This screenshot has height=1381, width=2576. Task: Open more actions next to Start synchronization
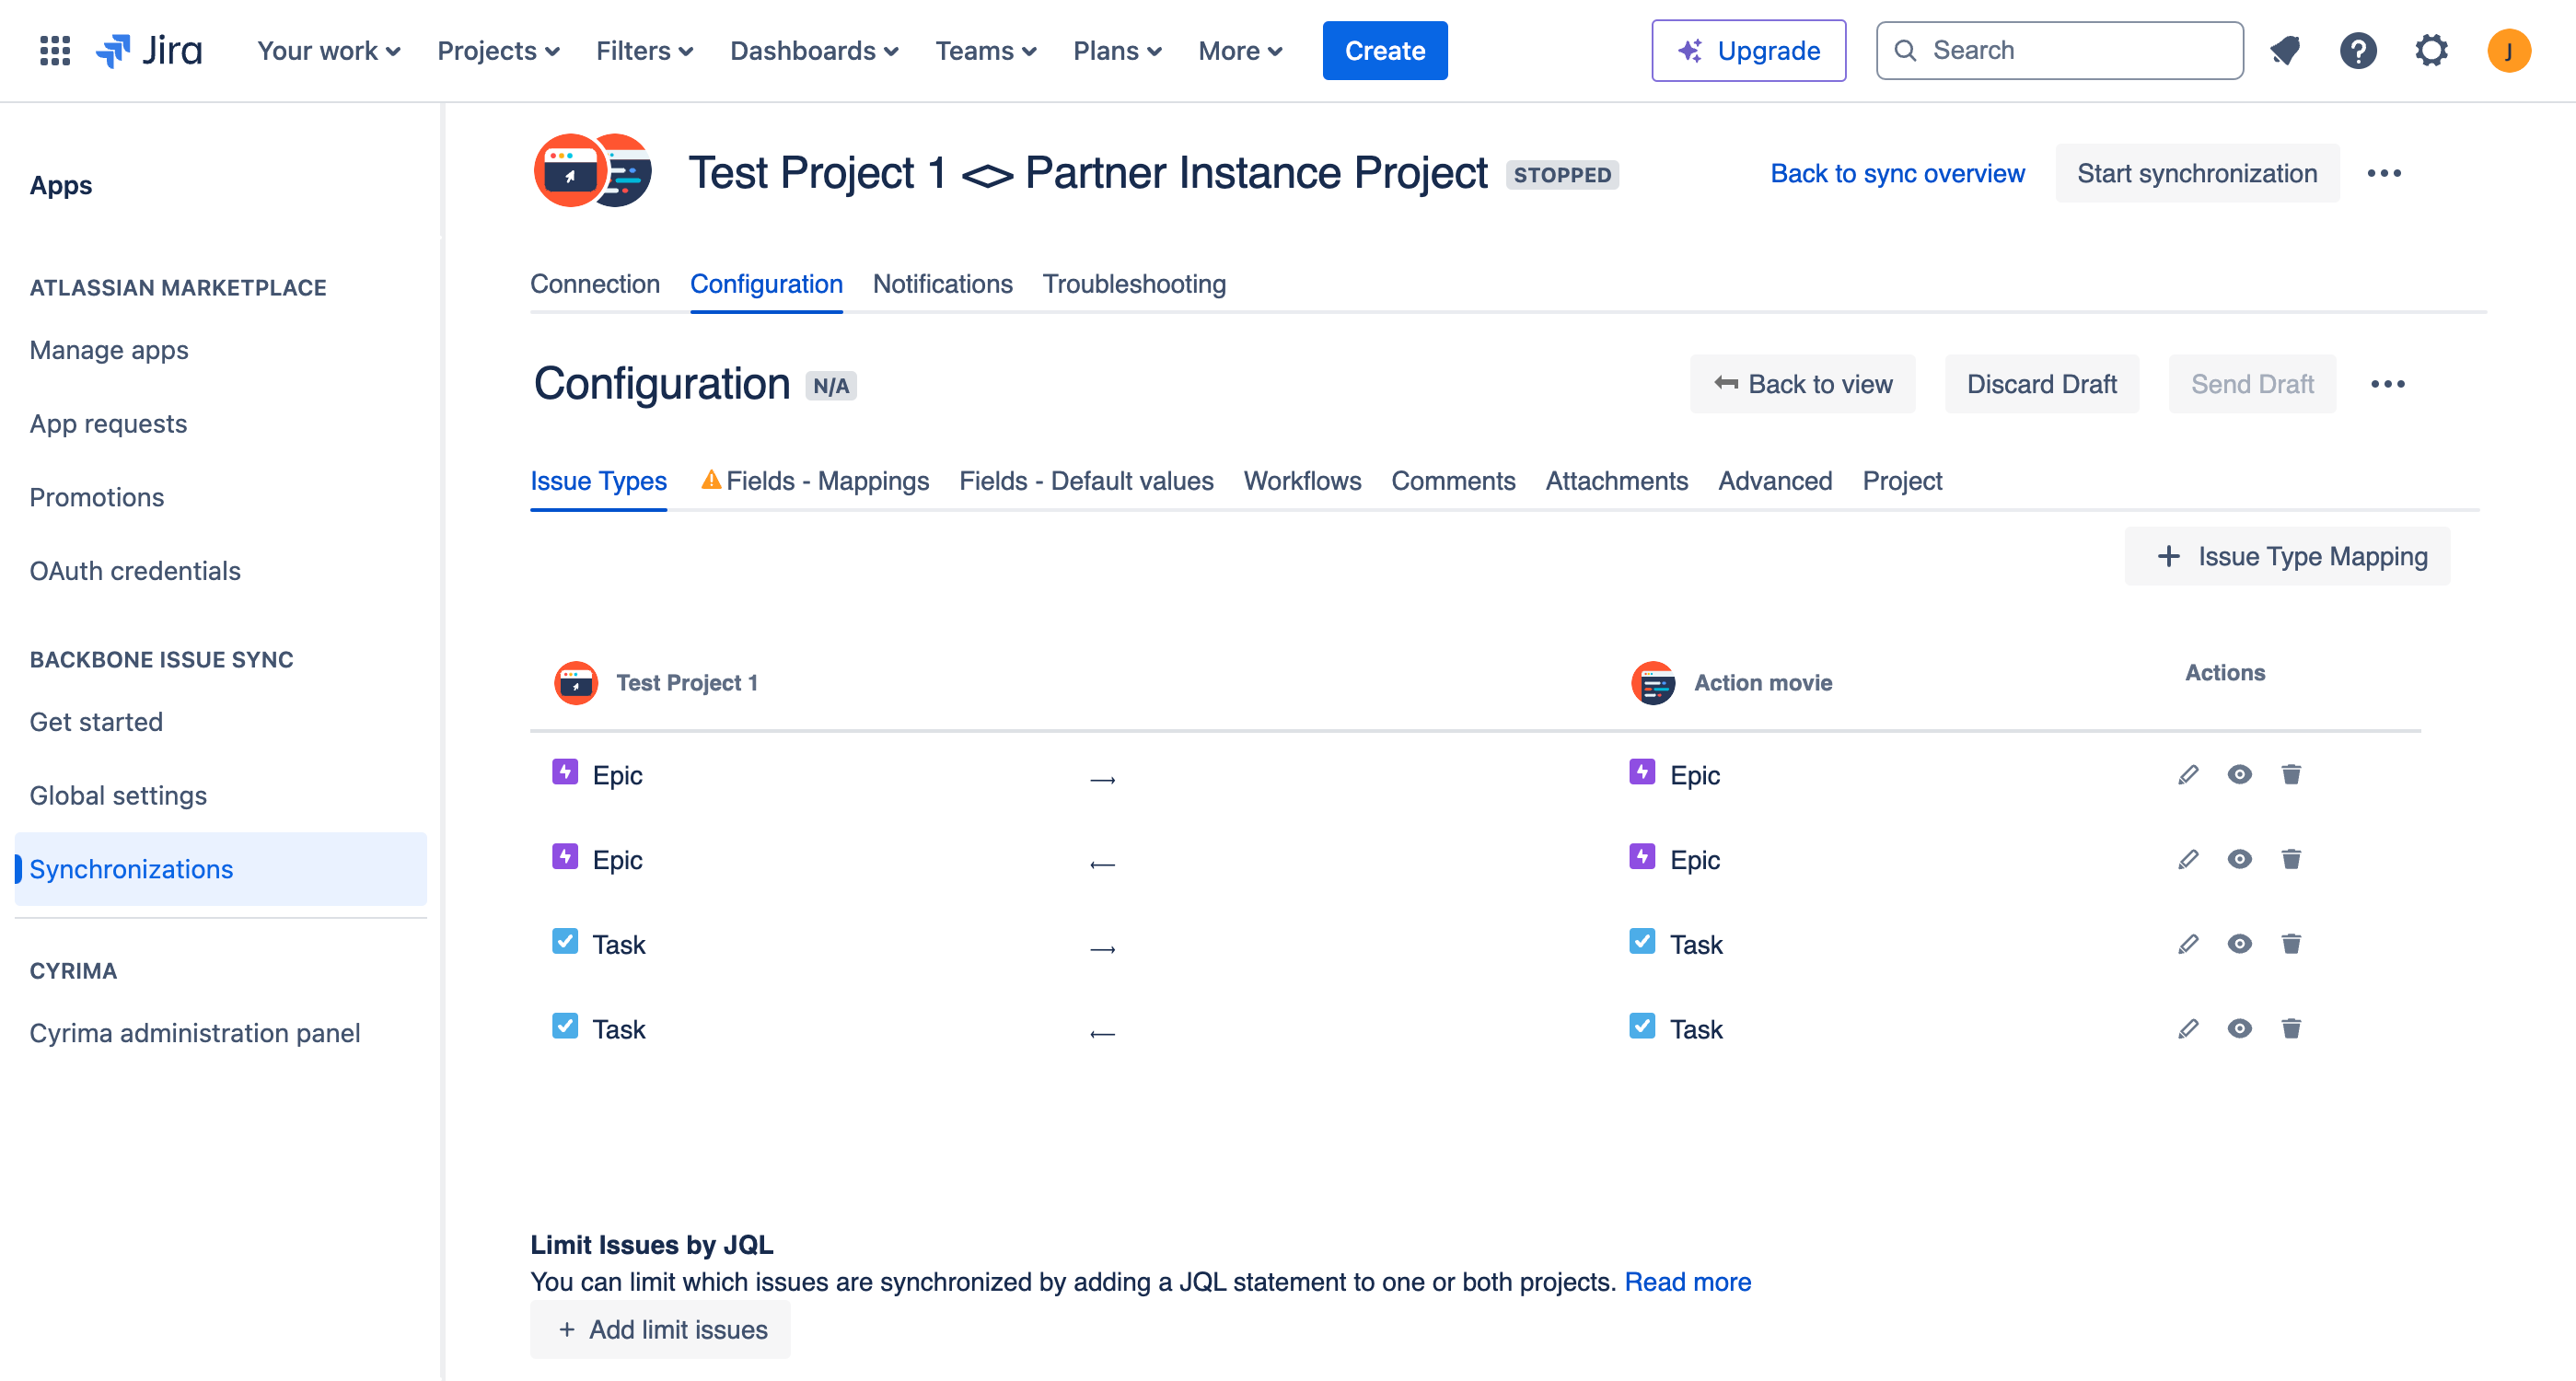click(x=2384, y=173)
